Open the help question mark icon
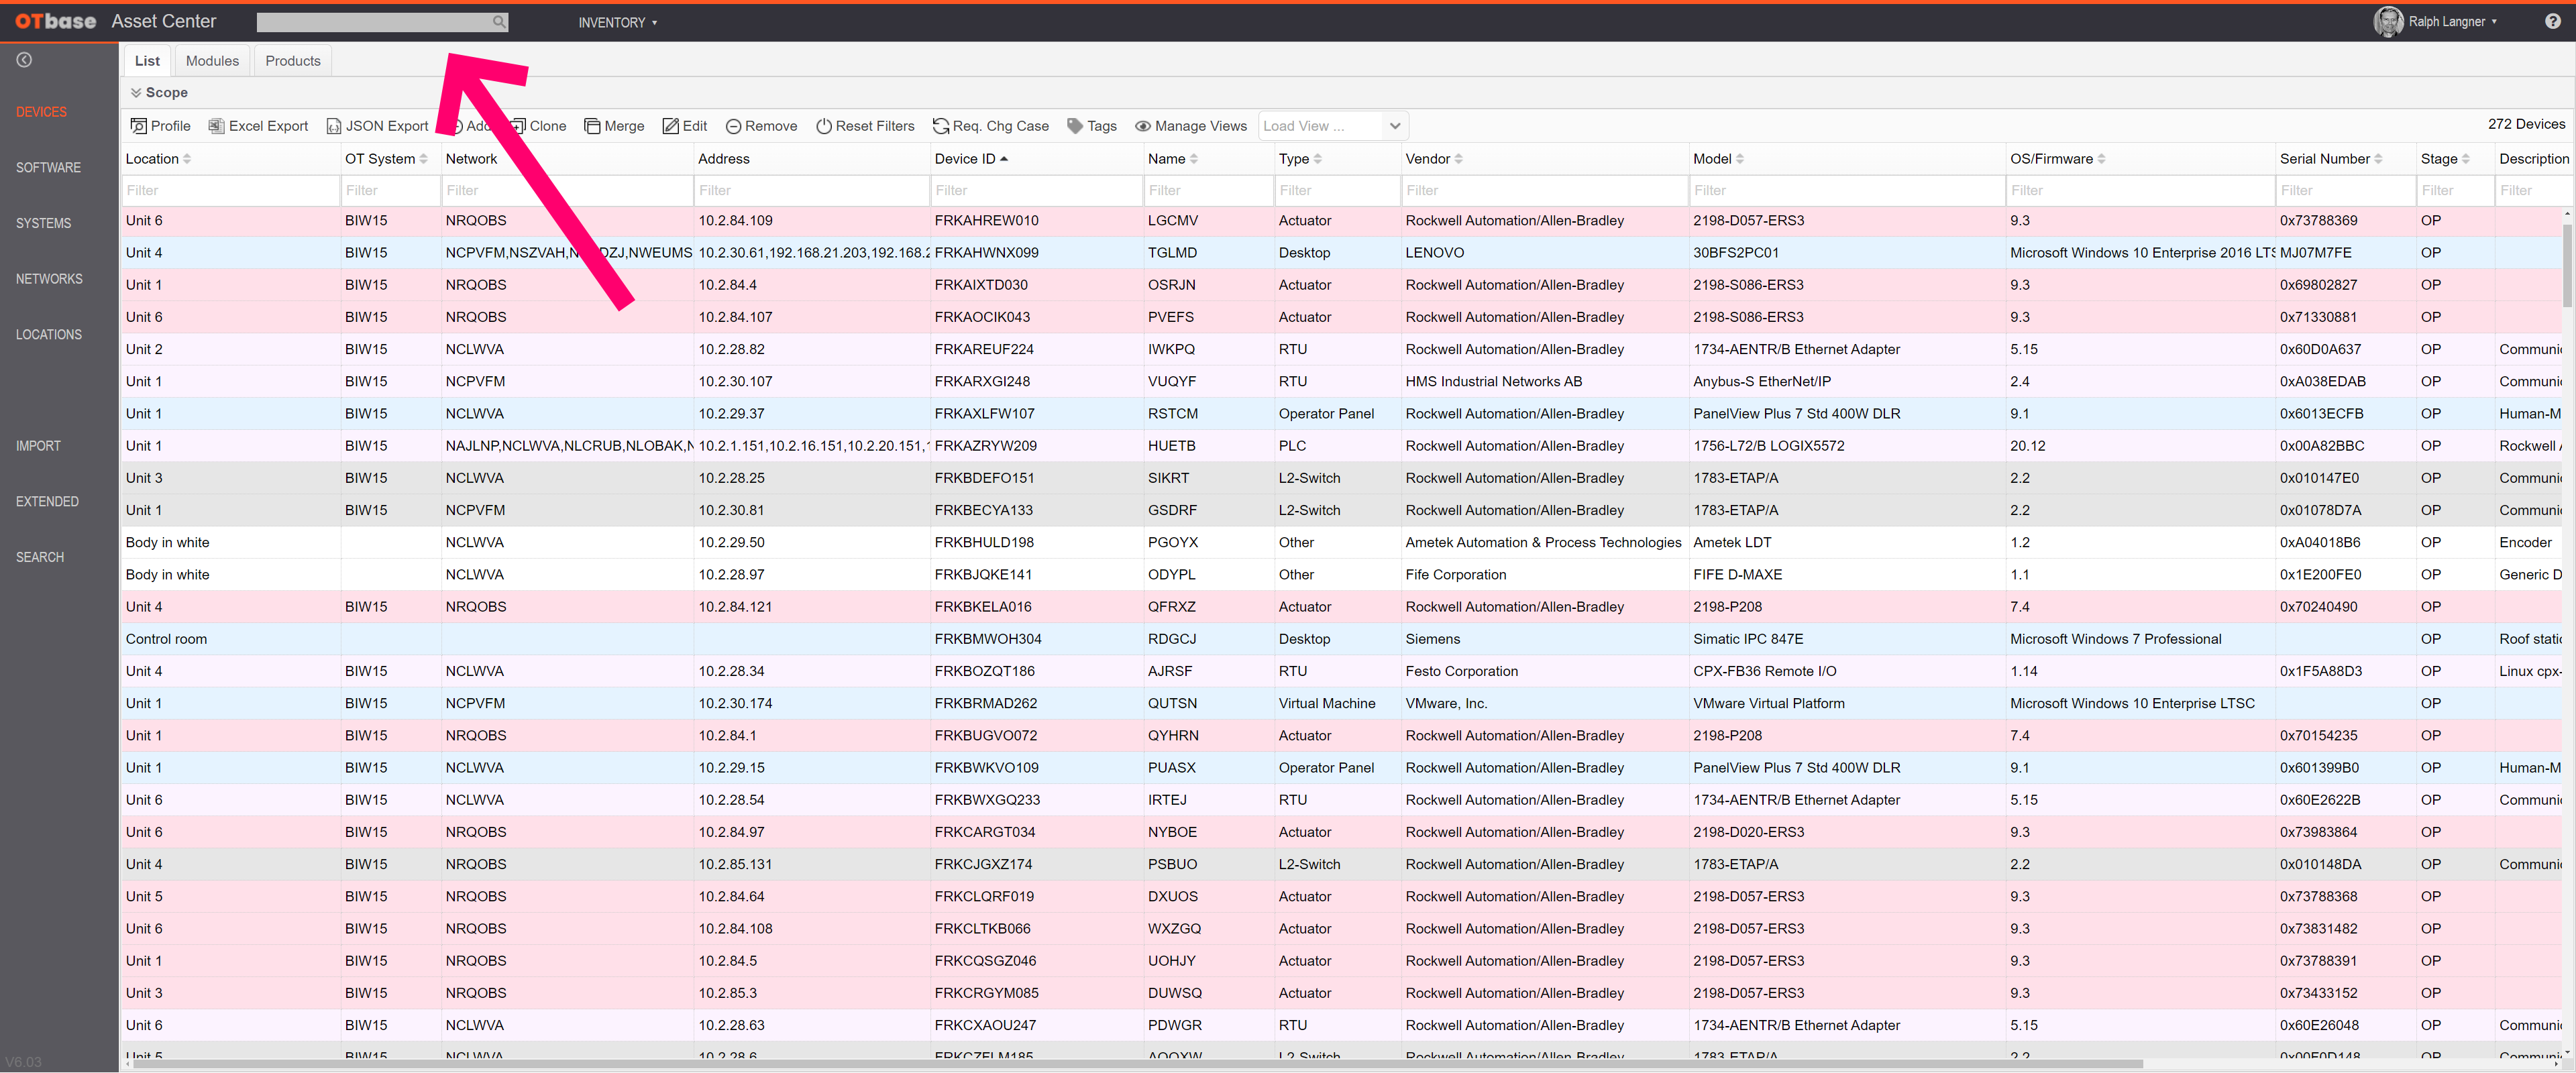The image size is (2576, 1073). click(2552, 21)
